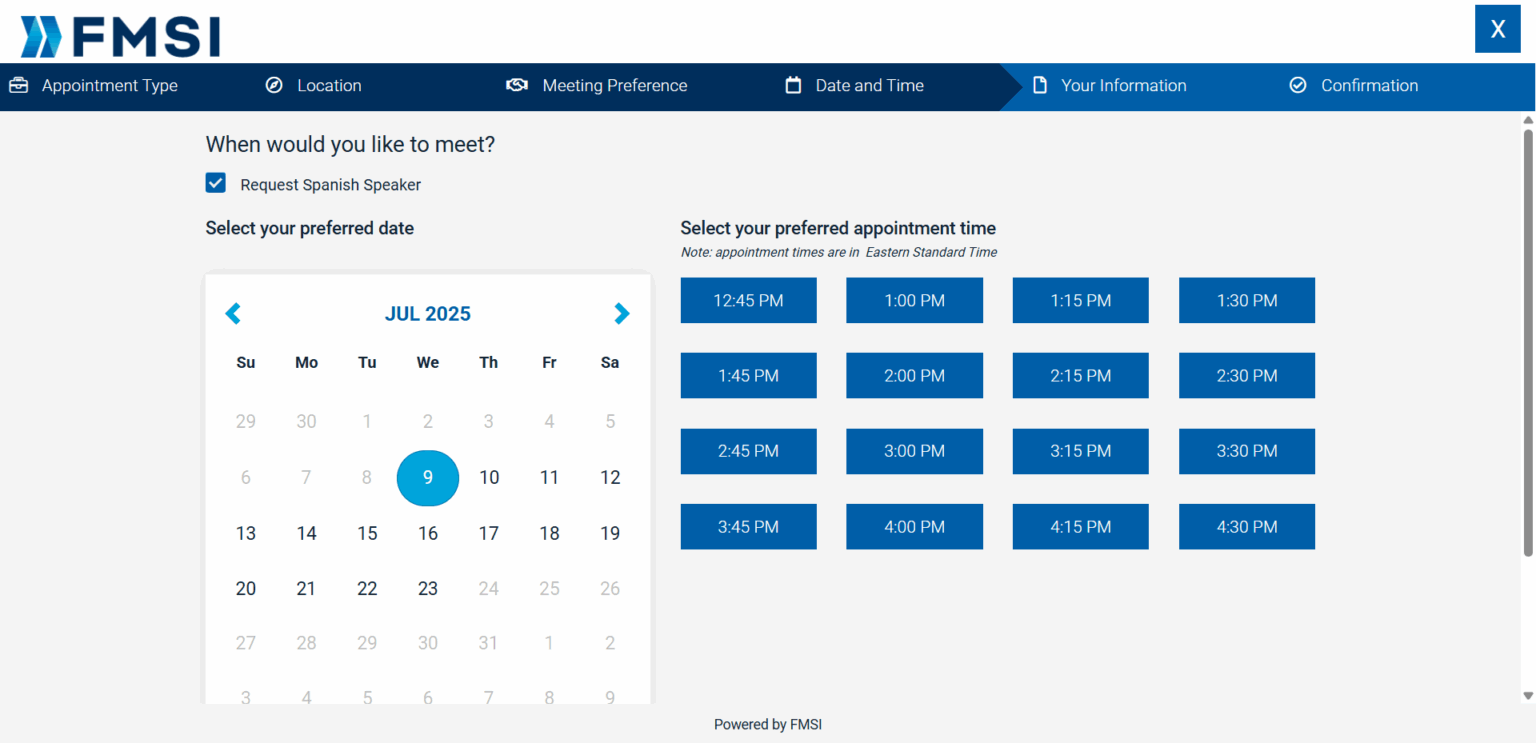Image resolution: width=1536 pixels, height=743 pixels.
Task: Select the 12:45 PM time slot
Action: click(748, 301)
